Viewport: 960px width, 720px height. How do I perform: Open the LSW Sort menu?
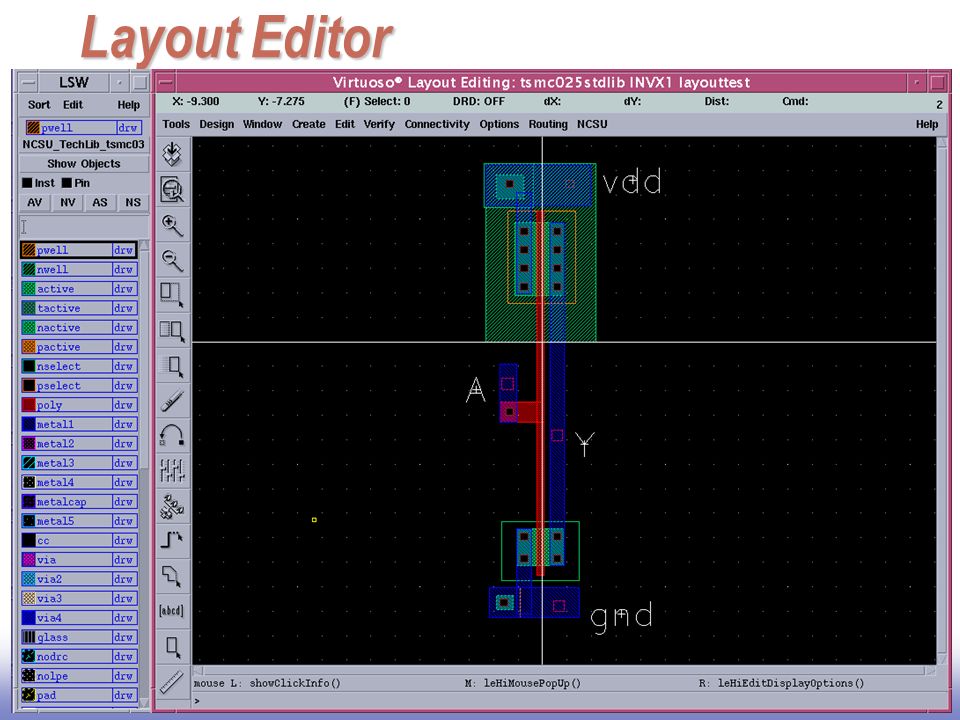coord(39,105)
